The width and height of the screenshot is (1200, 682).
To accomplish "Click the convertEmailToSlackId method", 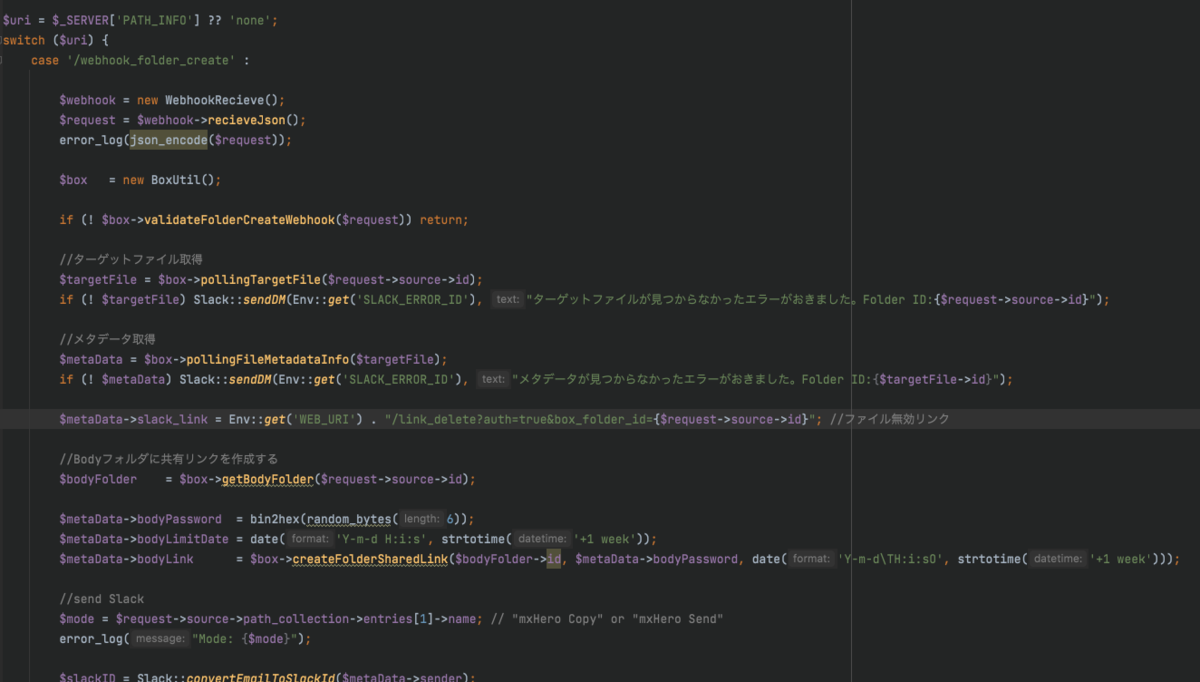I will [260, 677].
